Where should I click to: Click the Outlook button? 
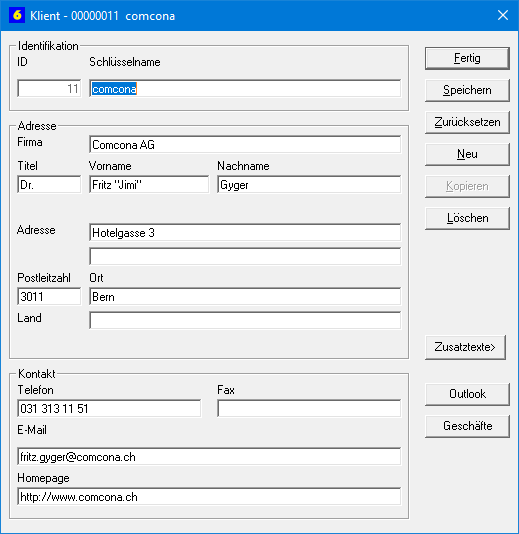coord(467,394)
